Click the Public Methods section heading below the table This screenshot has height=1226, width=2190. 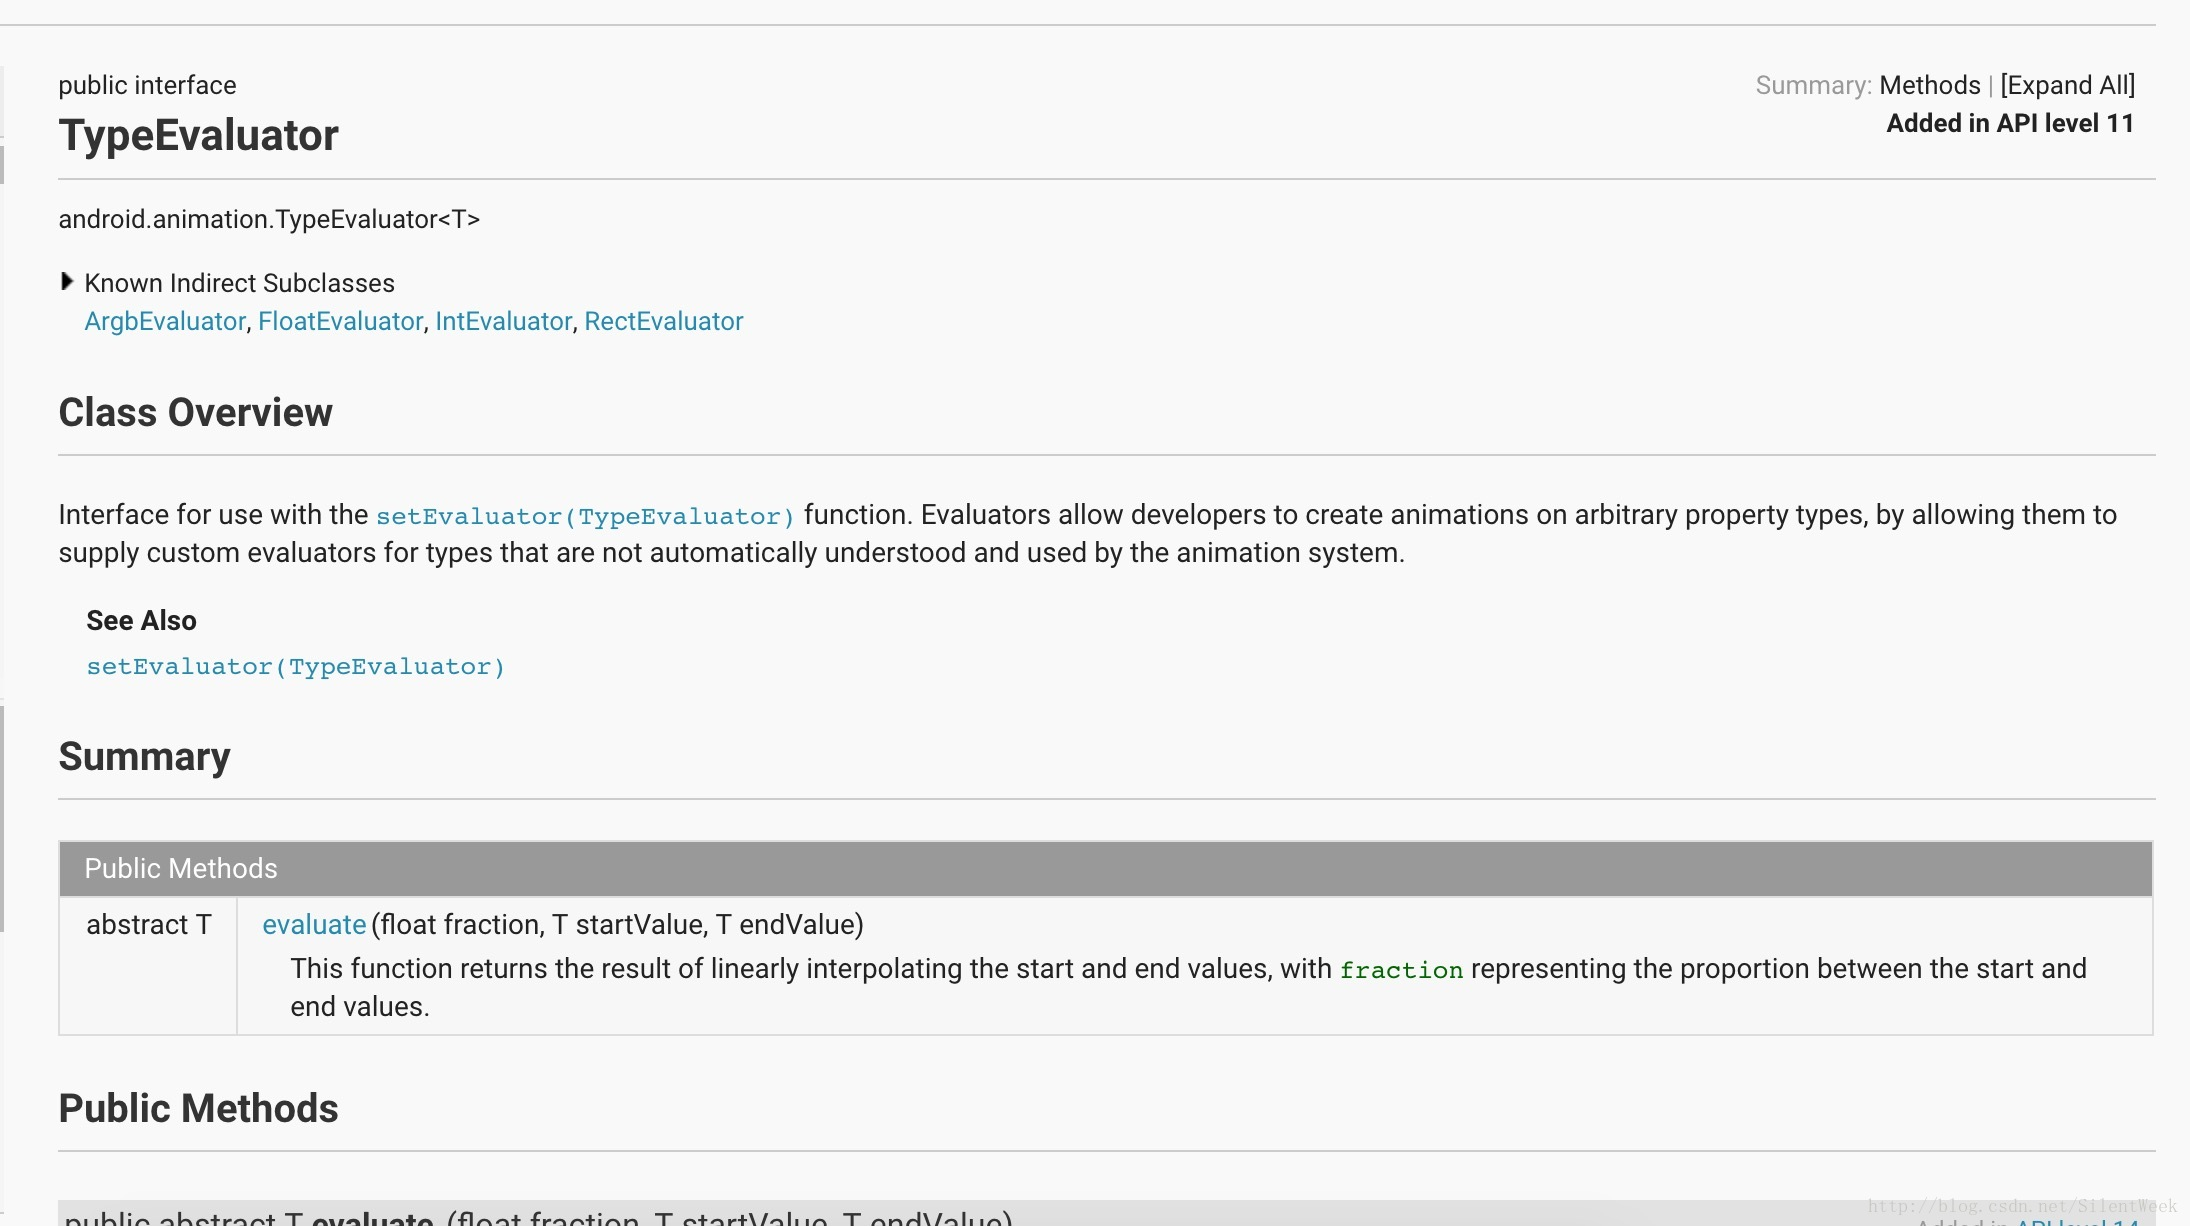pos(198,1108)
